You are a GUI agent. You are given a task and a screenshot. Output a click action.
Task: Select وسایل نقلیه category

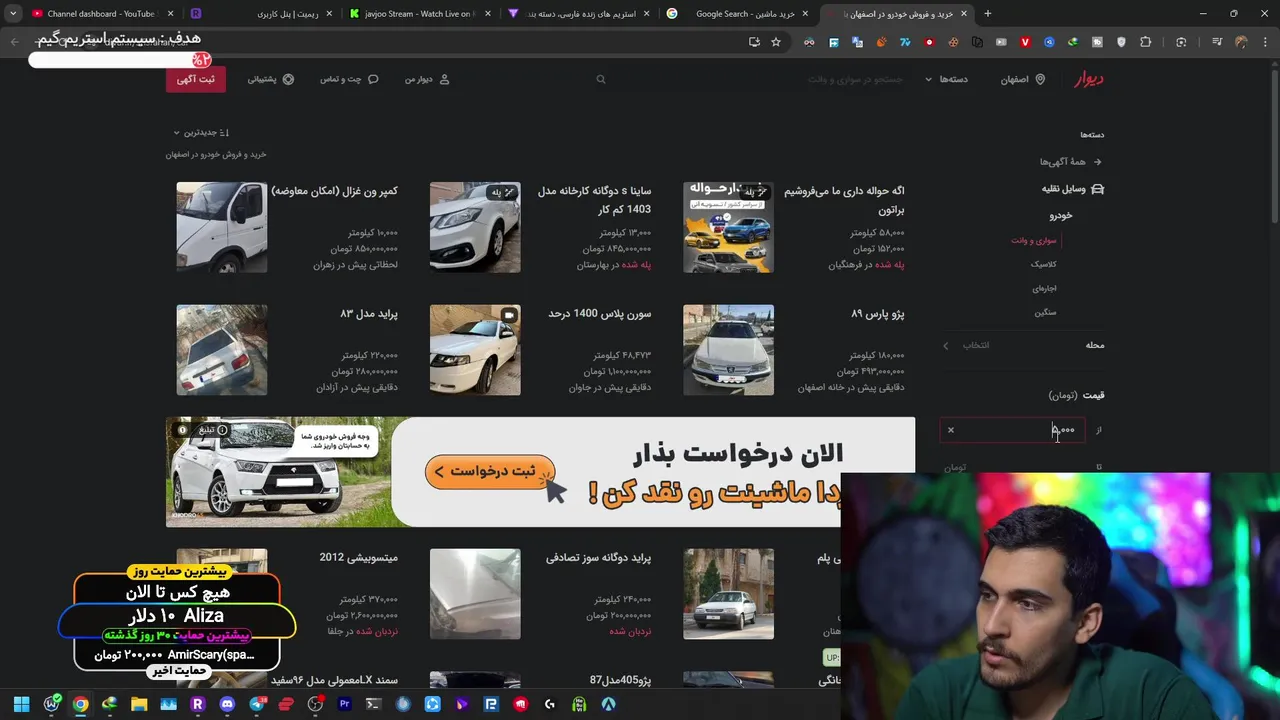pyautogui.click(x=1072, y=188)
